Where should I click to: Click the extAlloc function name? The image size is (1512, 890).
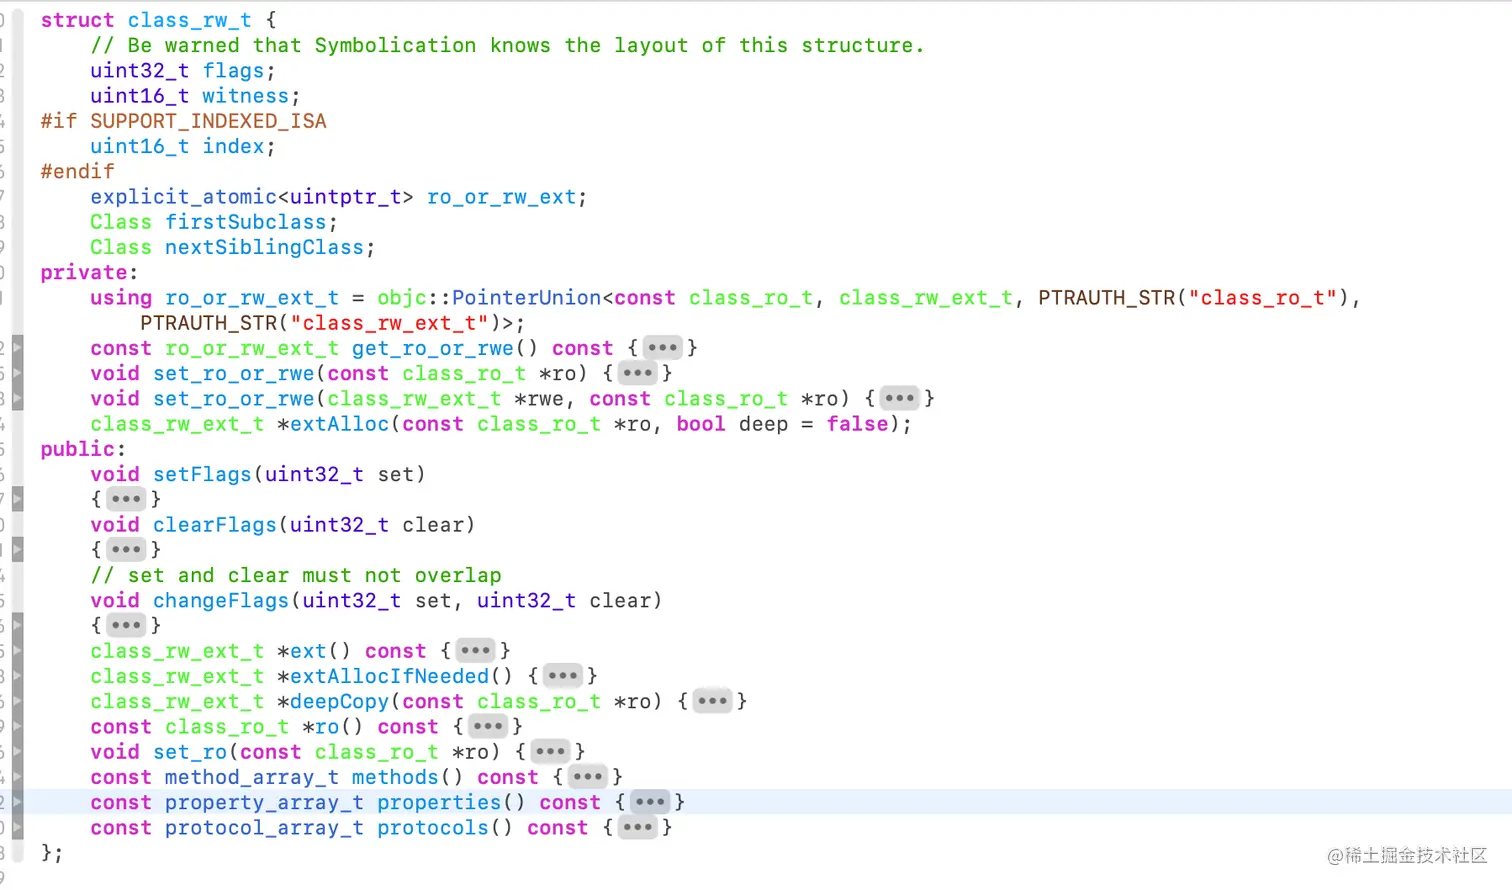pos(339,424)
